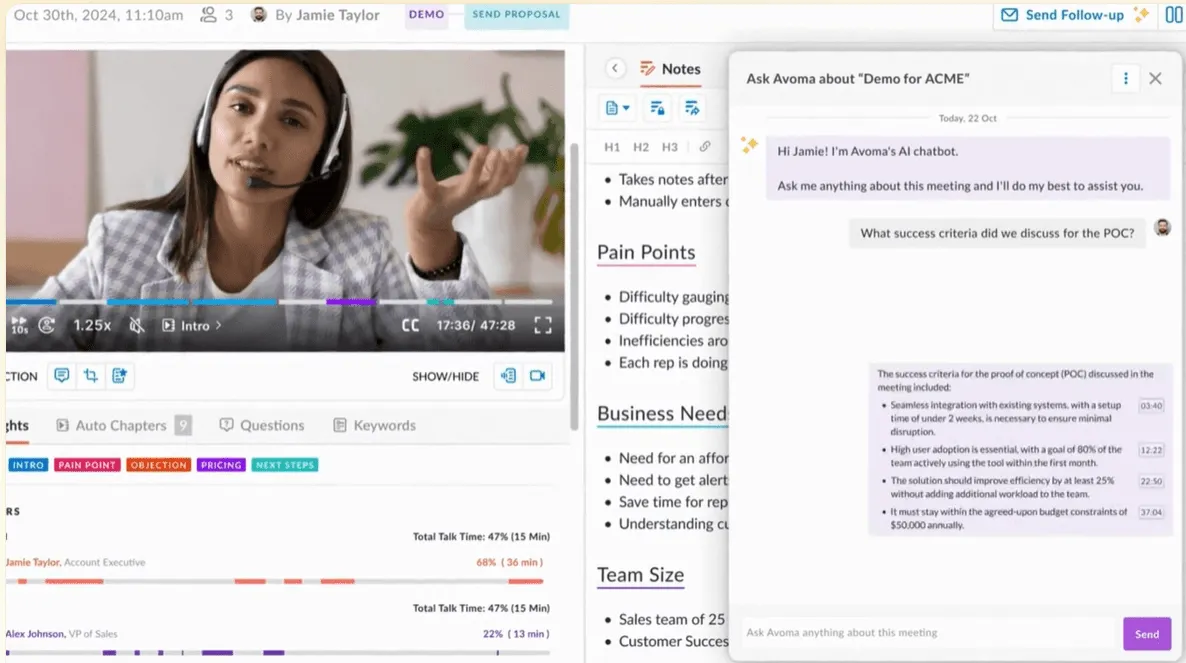1186x663 pixels.
Task: Click the crop snippet icon
Action: pyautogui.click(x=91, y=376)
